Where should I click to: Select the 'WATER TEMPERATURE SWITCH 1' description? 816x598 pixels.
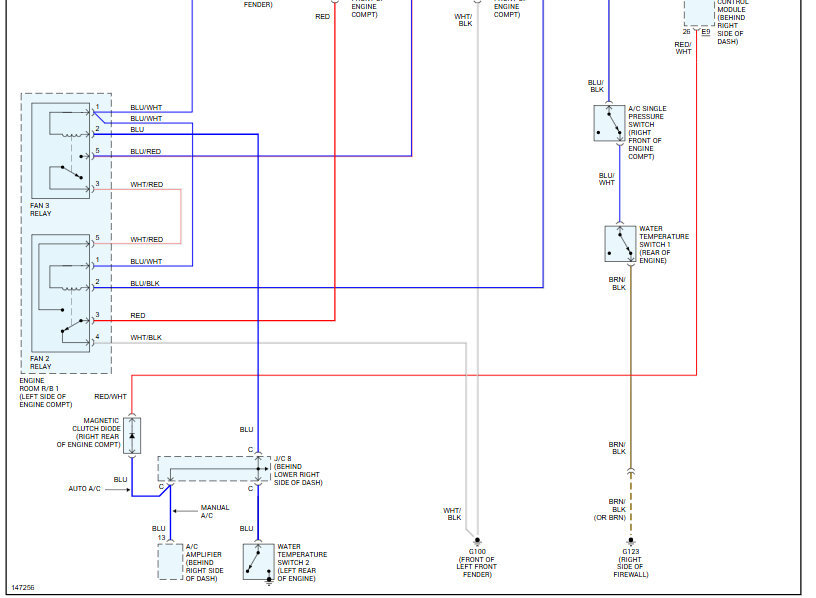[x=664, y=244]
